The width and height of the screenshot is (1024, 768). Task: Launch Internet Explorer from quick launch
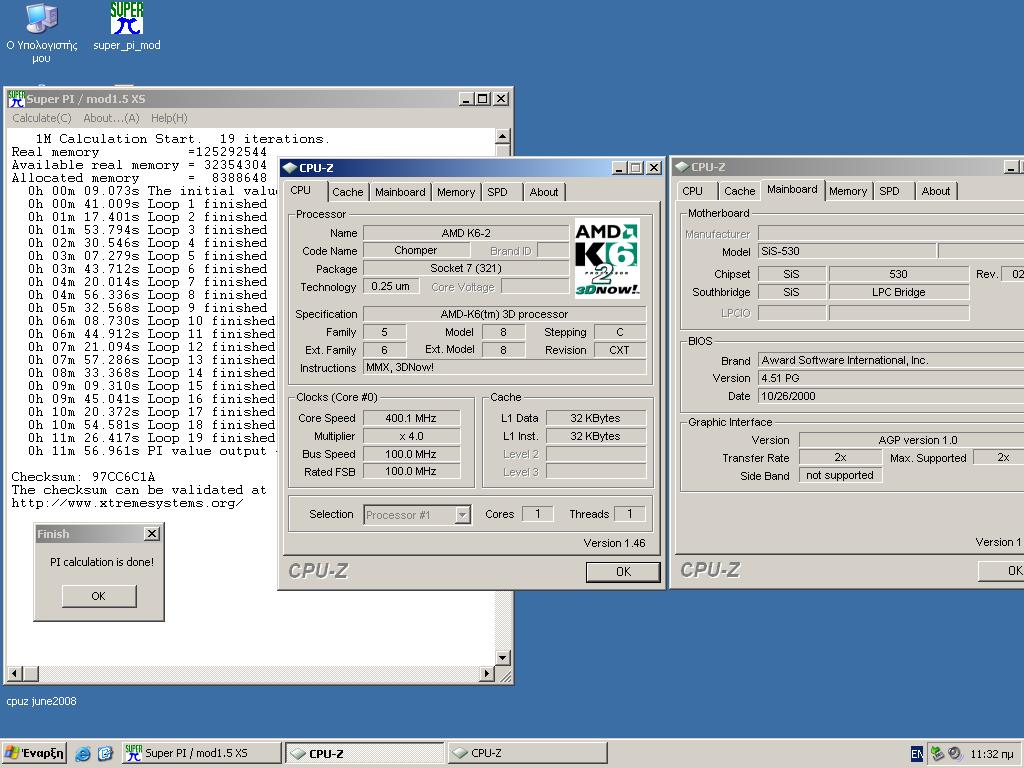[x=83, y=754]
